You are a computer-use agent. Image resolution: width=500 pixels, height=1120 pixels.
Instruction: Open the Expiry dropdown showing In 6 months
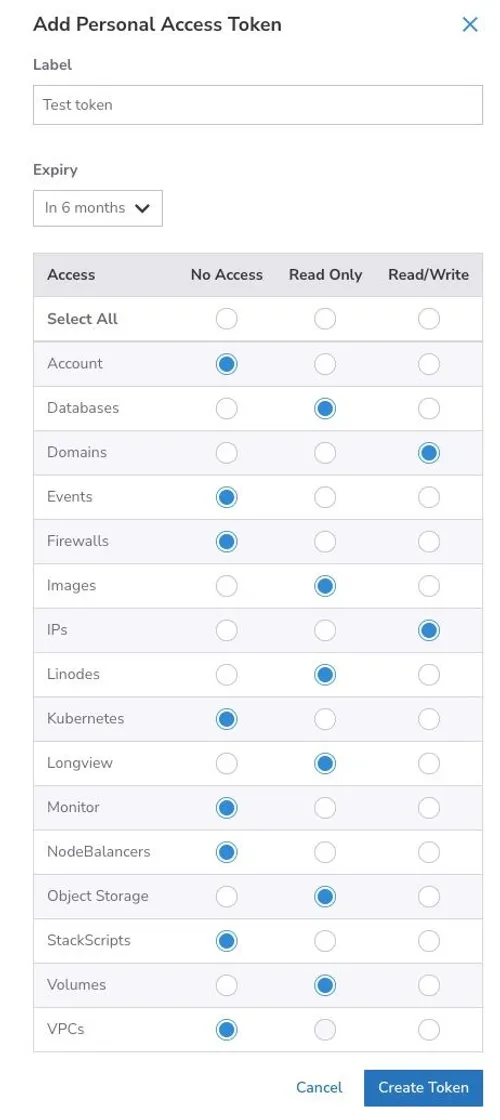(98, 208)
